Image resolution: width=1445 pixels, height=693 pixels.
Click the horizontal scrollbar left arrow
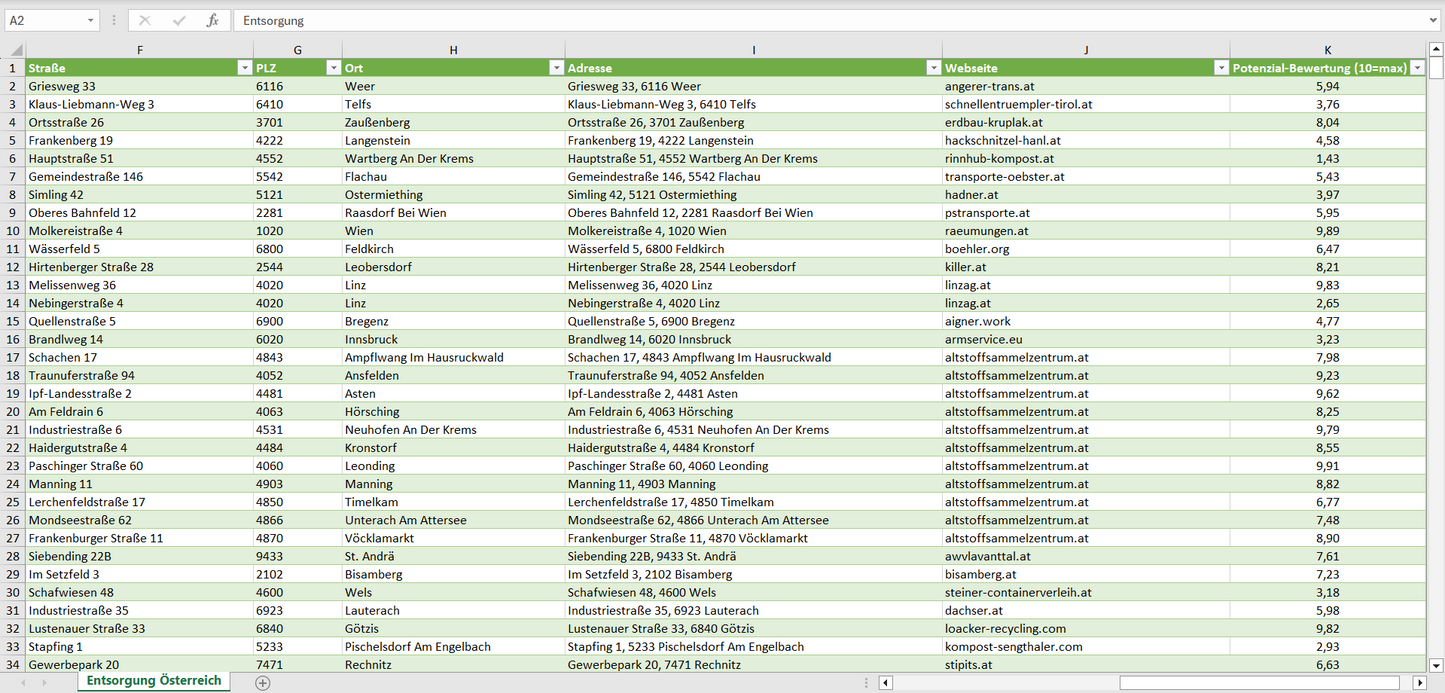pos(886,683)
